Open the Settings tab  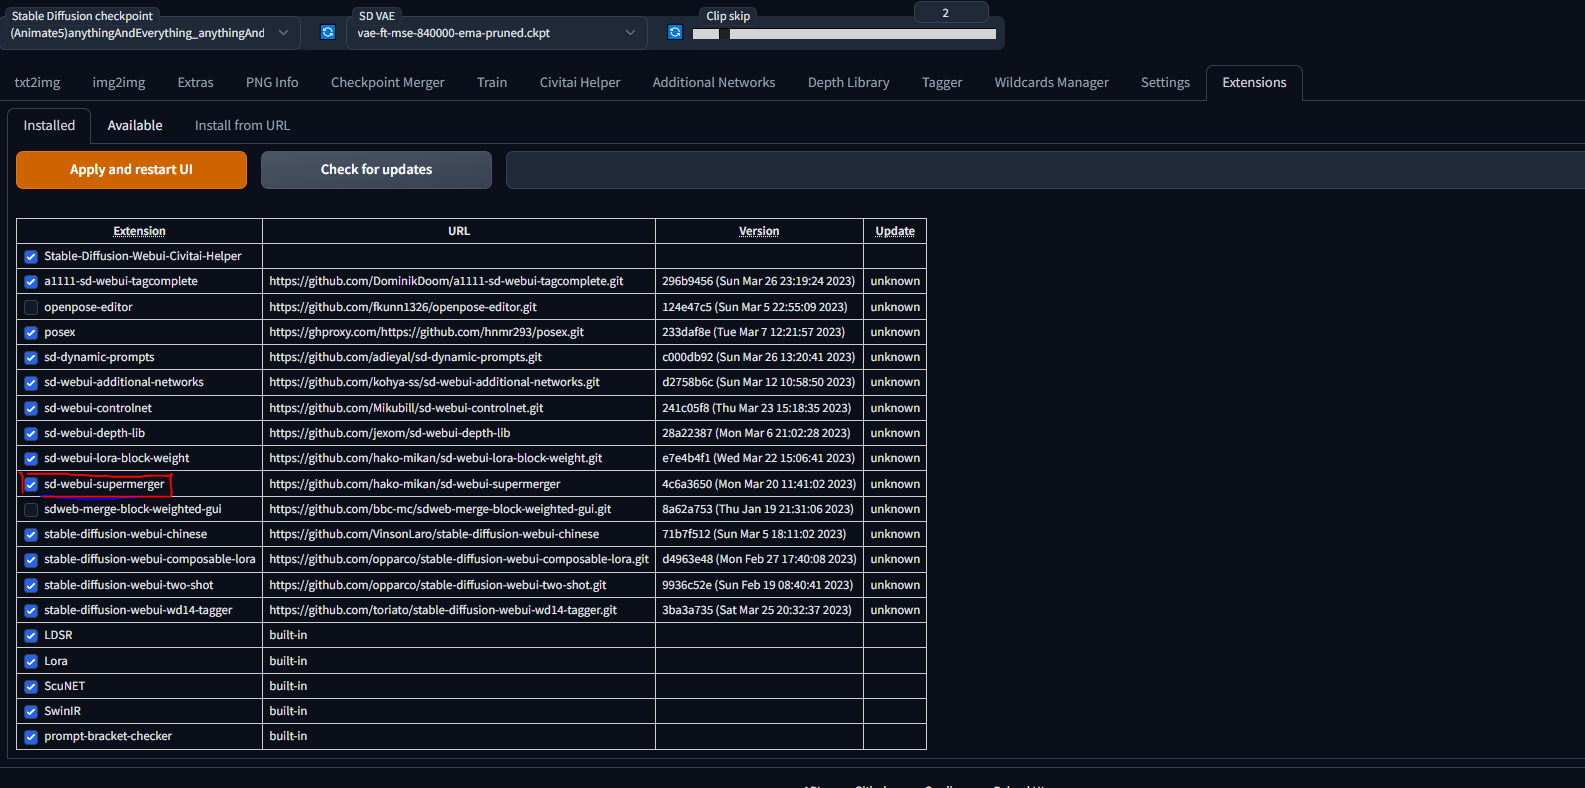[x=1165, y=83]
